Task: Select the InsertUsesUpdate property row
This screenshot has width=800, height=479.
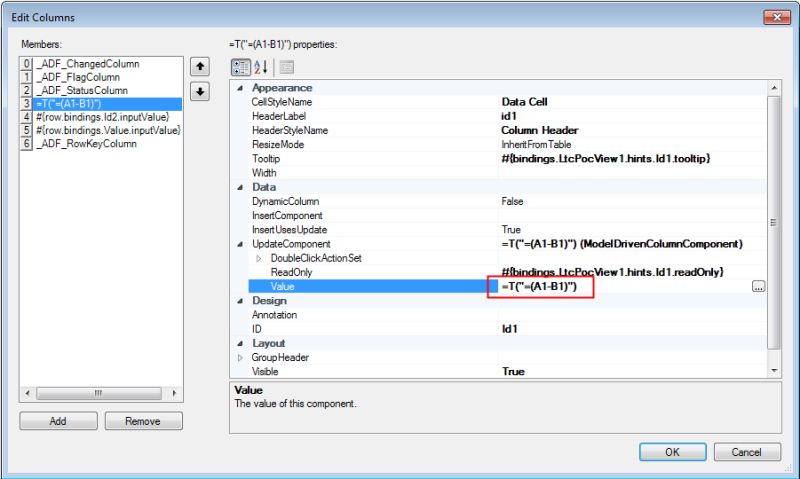Action: click(x=508, y=230)
